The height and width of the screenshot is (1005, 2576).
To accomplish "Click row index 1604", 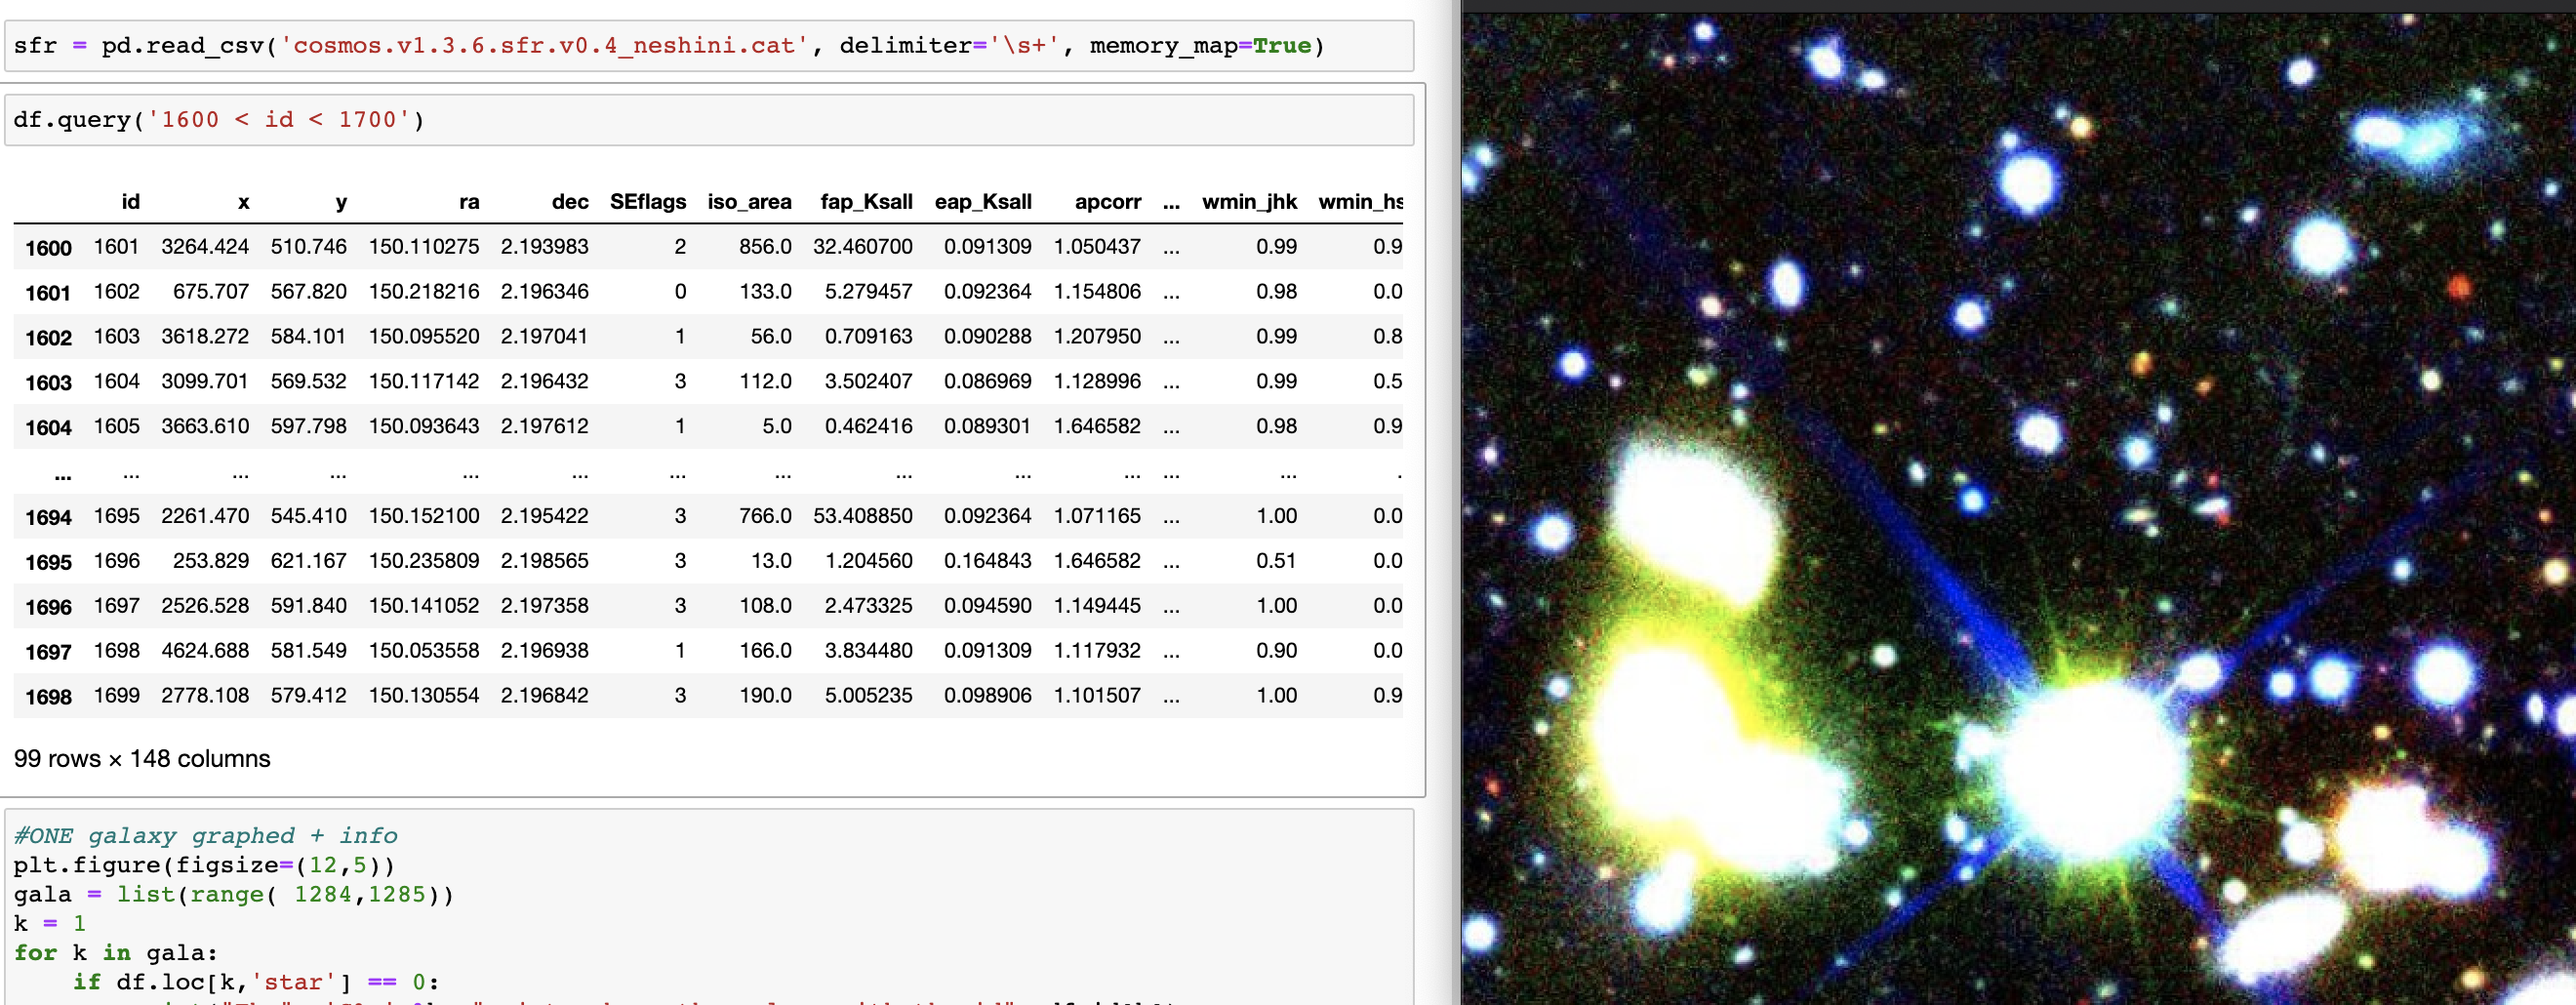I will [x=48, y=428].
